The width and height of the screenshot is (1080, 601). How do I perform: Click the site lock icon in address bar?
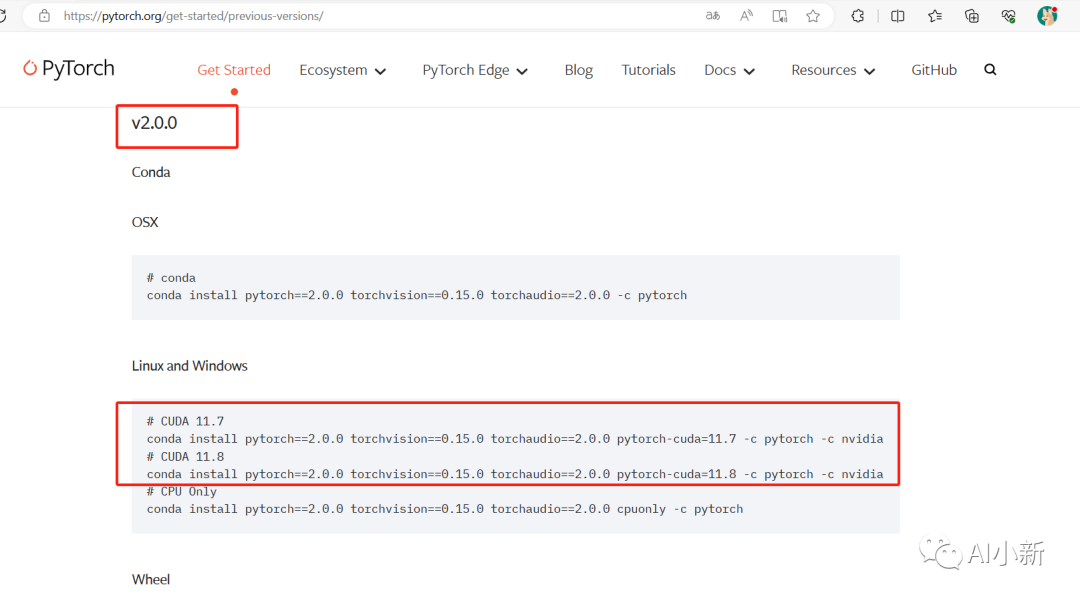[x=44, y=15]
